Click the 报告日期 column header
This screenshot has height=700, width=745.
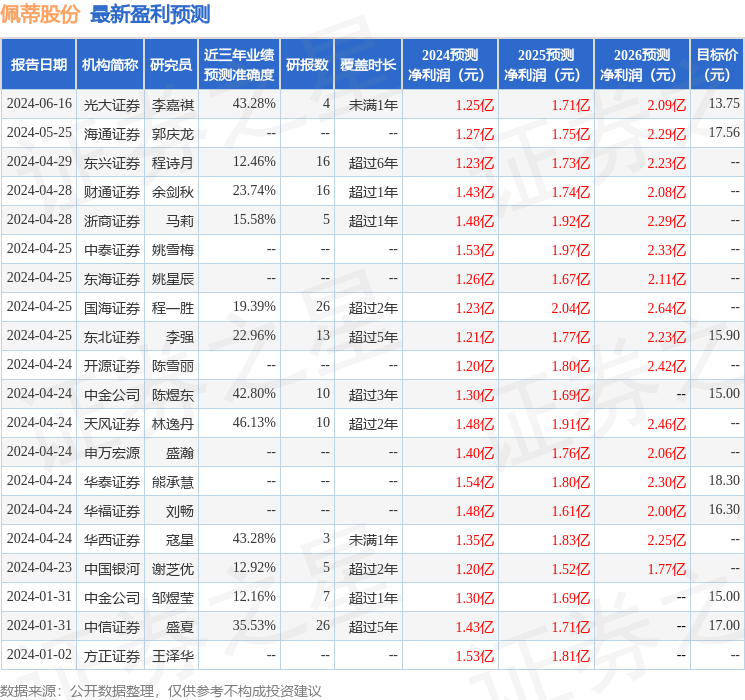click(x=38, y=65)
